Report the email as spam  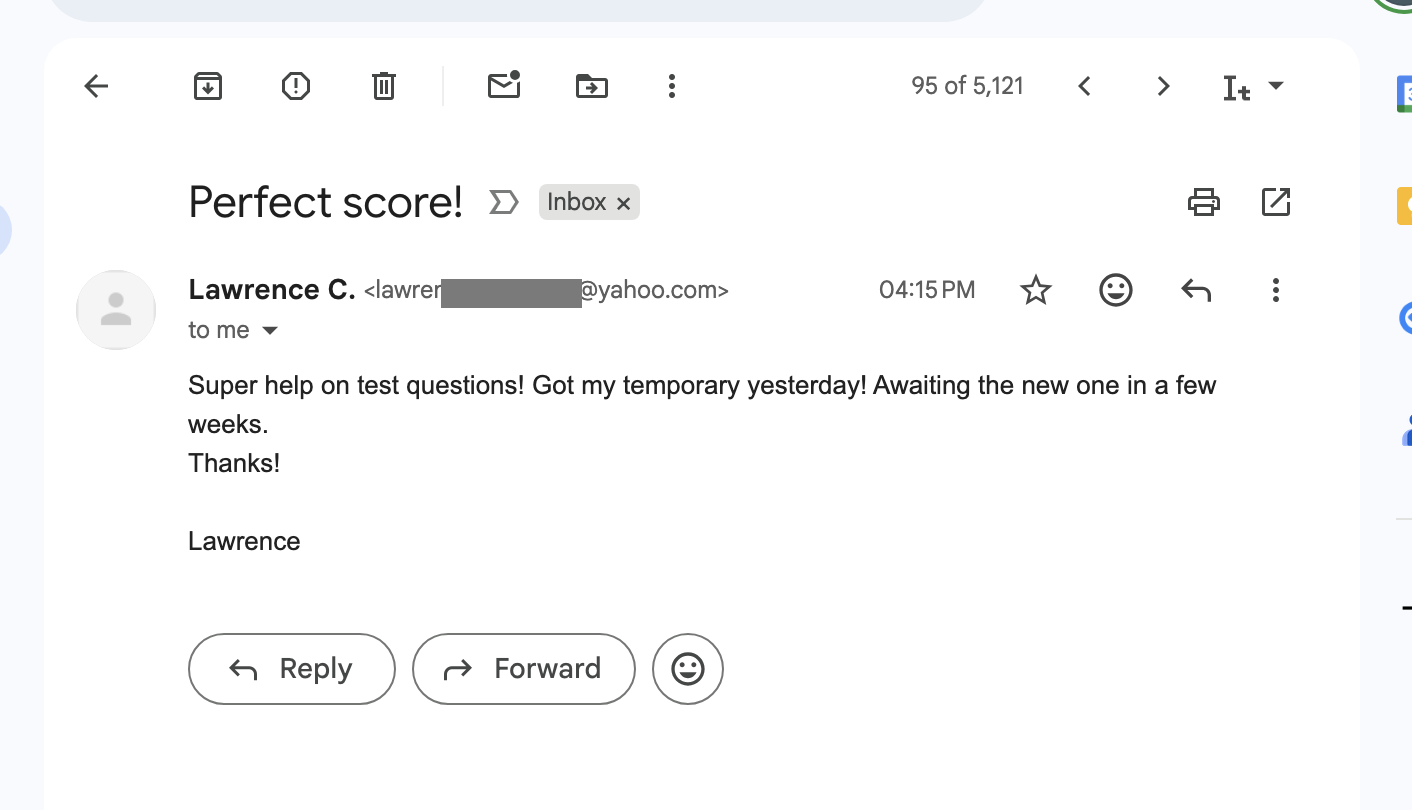point(295,86)
